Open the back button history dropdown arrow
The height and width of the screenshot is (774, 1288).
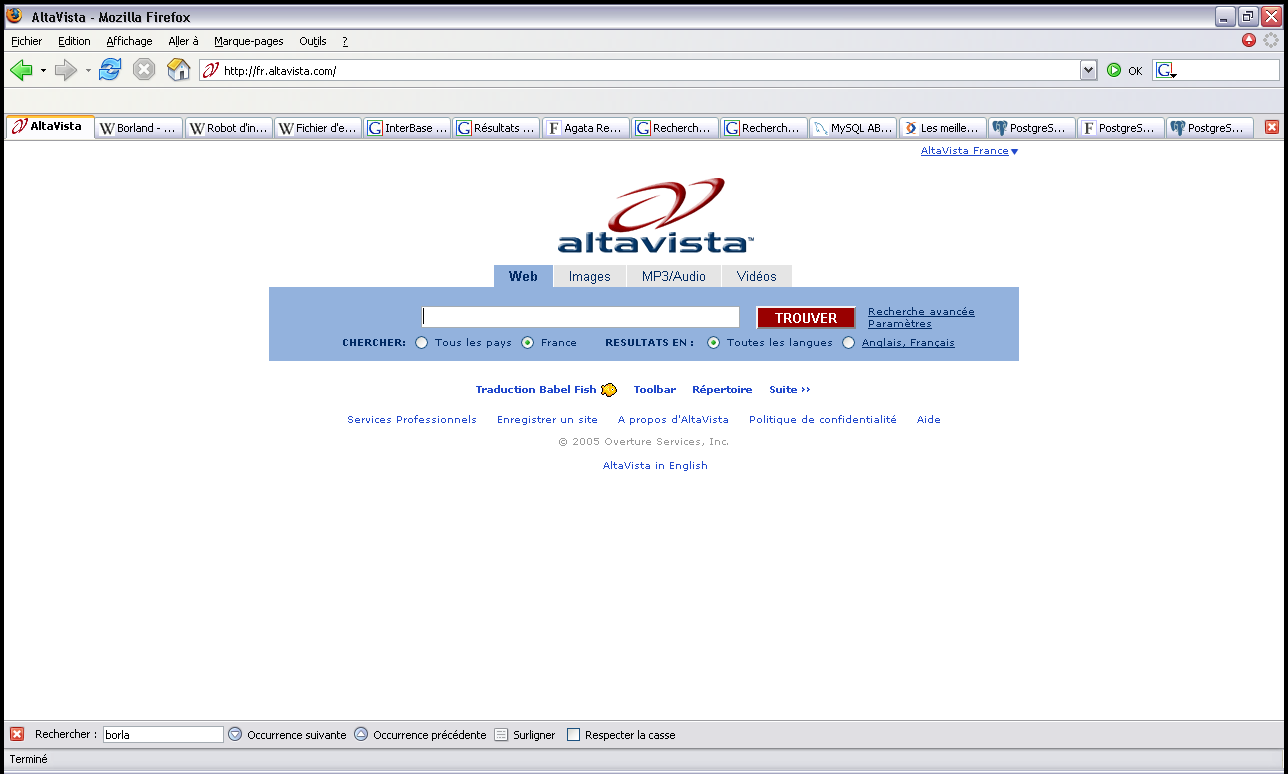tap(43, 71)
